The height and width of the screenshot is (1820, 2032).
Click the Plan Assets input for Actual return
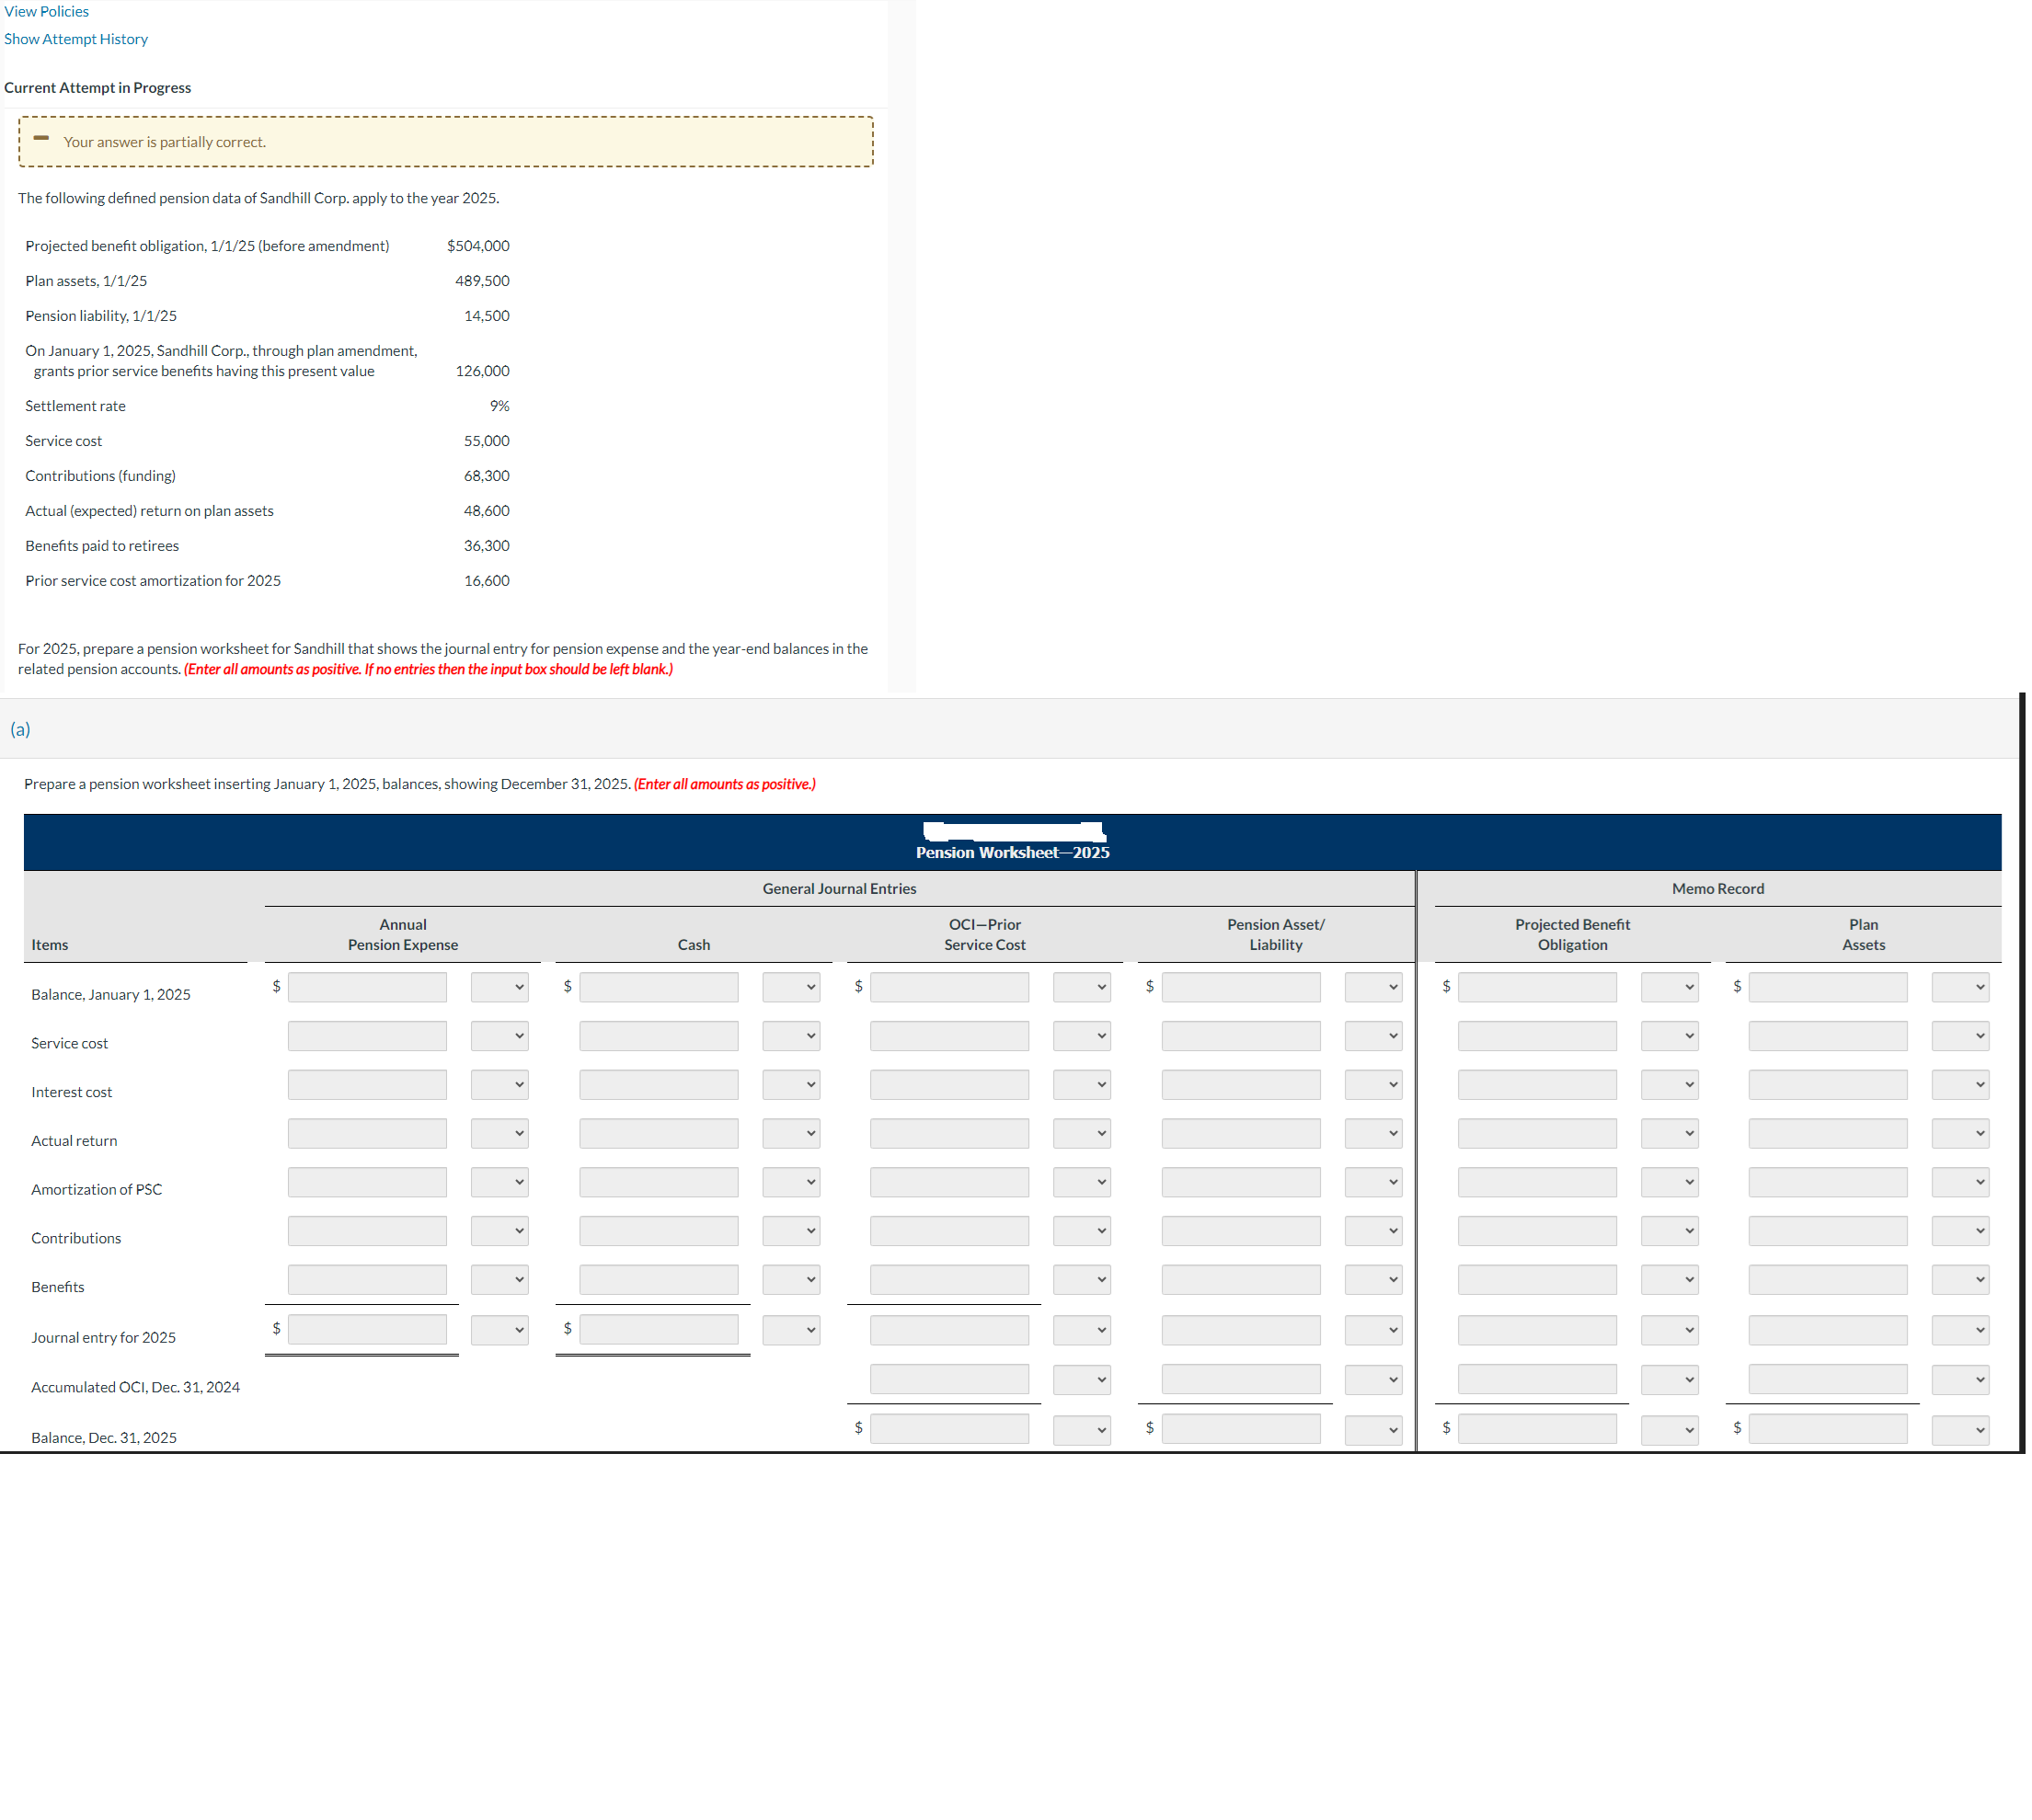tap(1827, 1133)
